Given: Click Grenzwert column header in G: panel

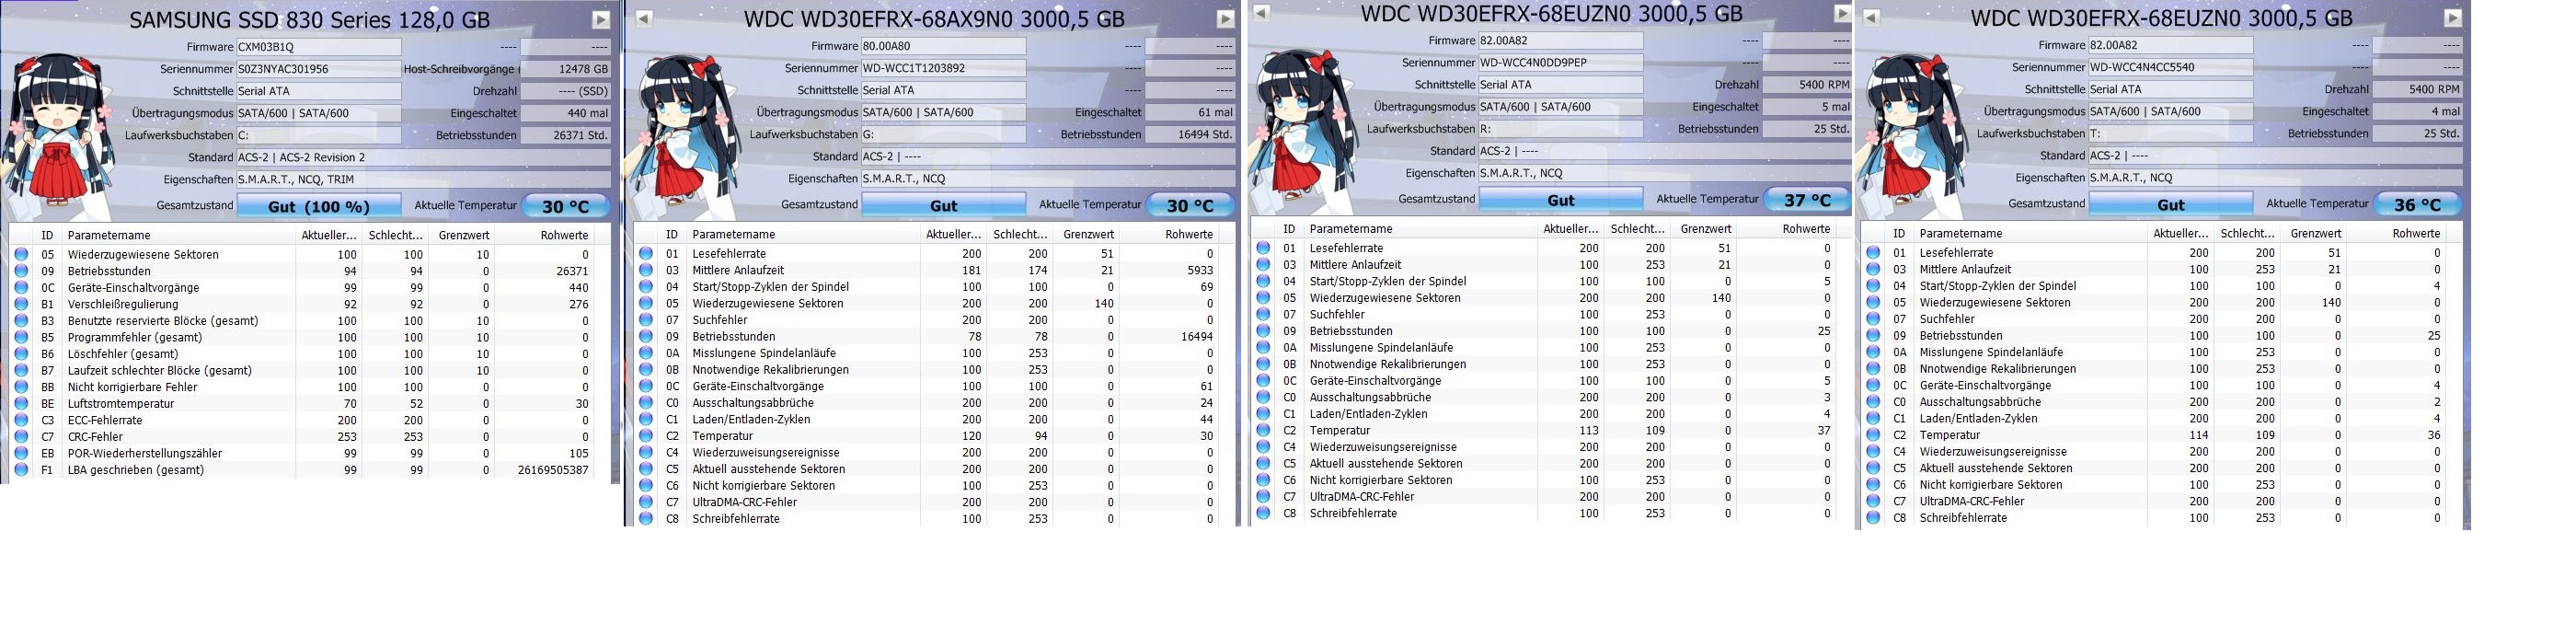Looking at the screenshot, I should (1087, 234).
